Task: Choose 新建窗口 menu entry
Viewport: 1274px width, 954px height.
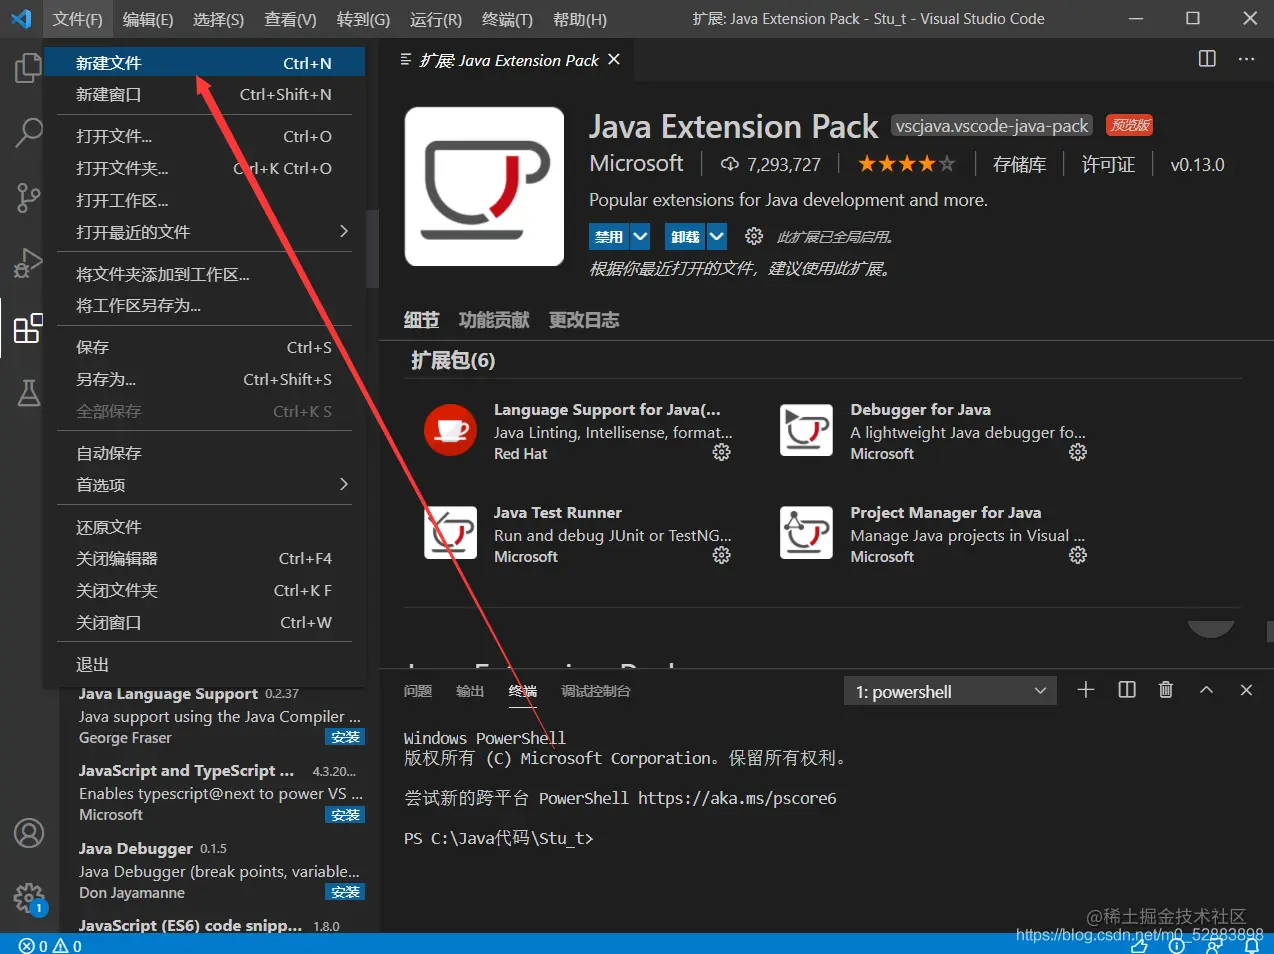Action: pyautogui.click(x=204, y=94)
